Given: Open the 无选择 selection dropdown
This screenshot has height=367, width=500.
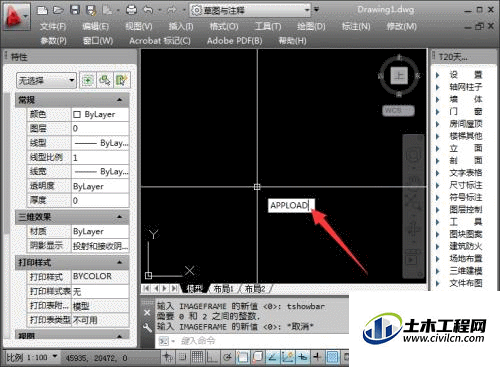Looking at the screenshot, I should 46,80.
